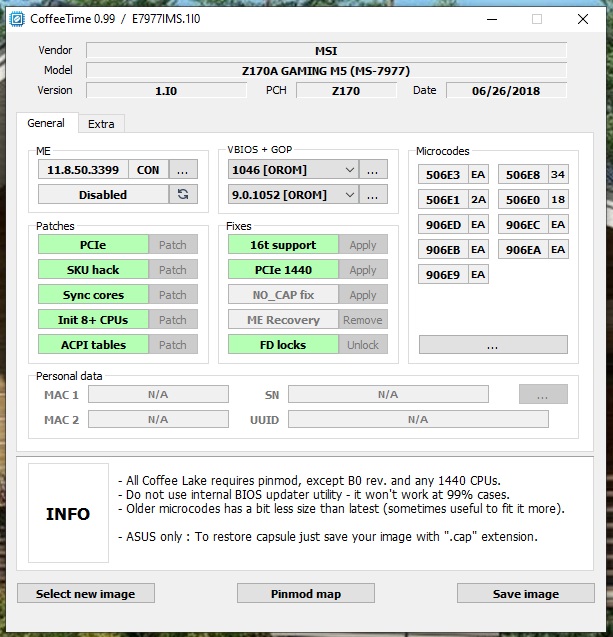Screen dimensions: 613x637
Task: Click revision 18 next to 506E0
Action: (x=558, y=199)
